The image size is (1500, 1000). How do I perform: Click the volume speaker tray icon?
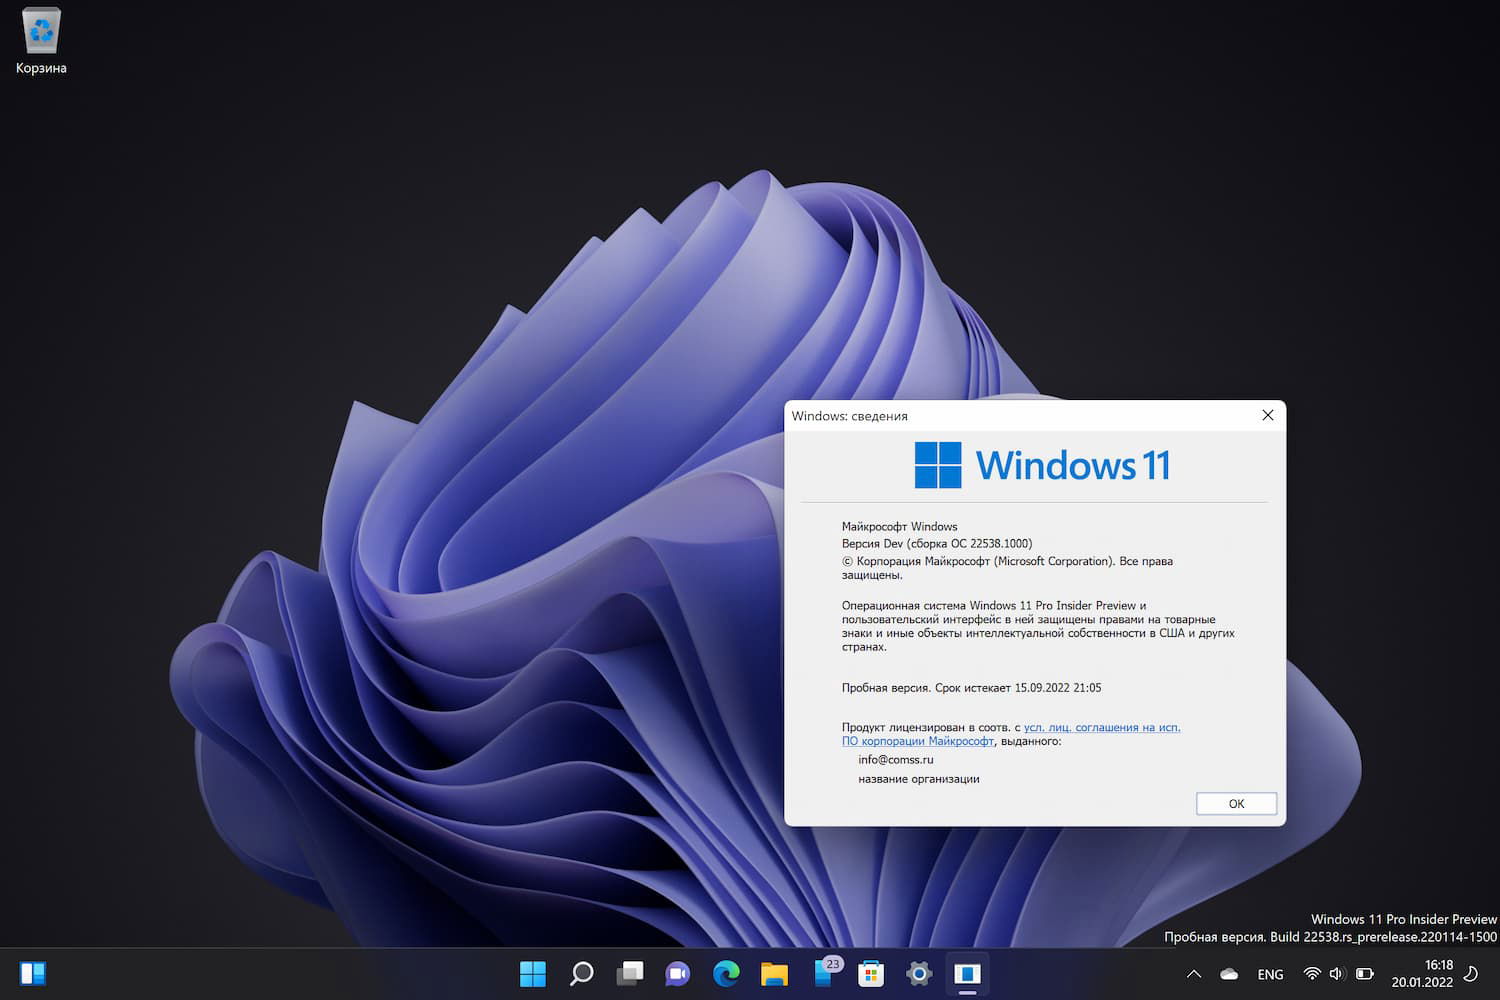pyautogui.click(x=1337, y=973)
